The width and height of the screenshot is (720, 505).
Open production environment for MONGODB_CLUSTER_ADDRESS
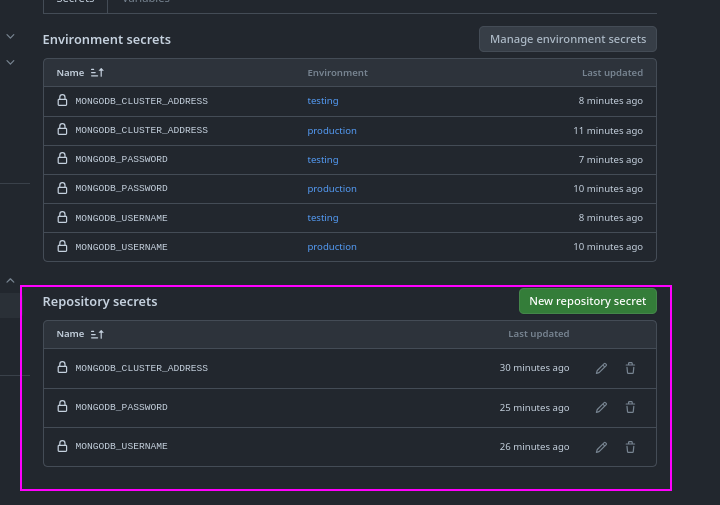pos(331,130)
